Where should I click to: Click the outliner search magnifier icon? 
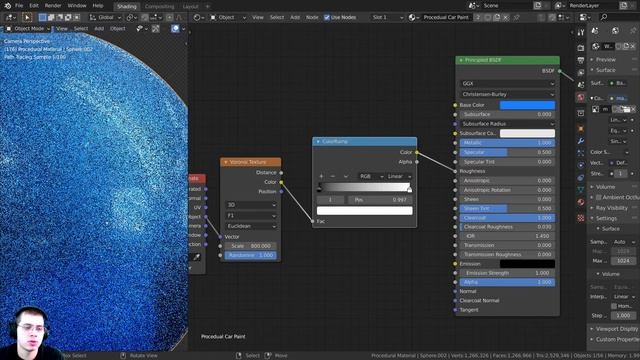[604, 17]
